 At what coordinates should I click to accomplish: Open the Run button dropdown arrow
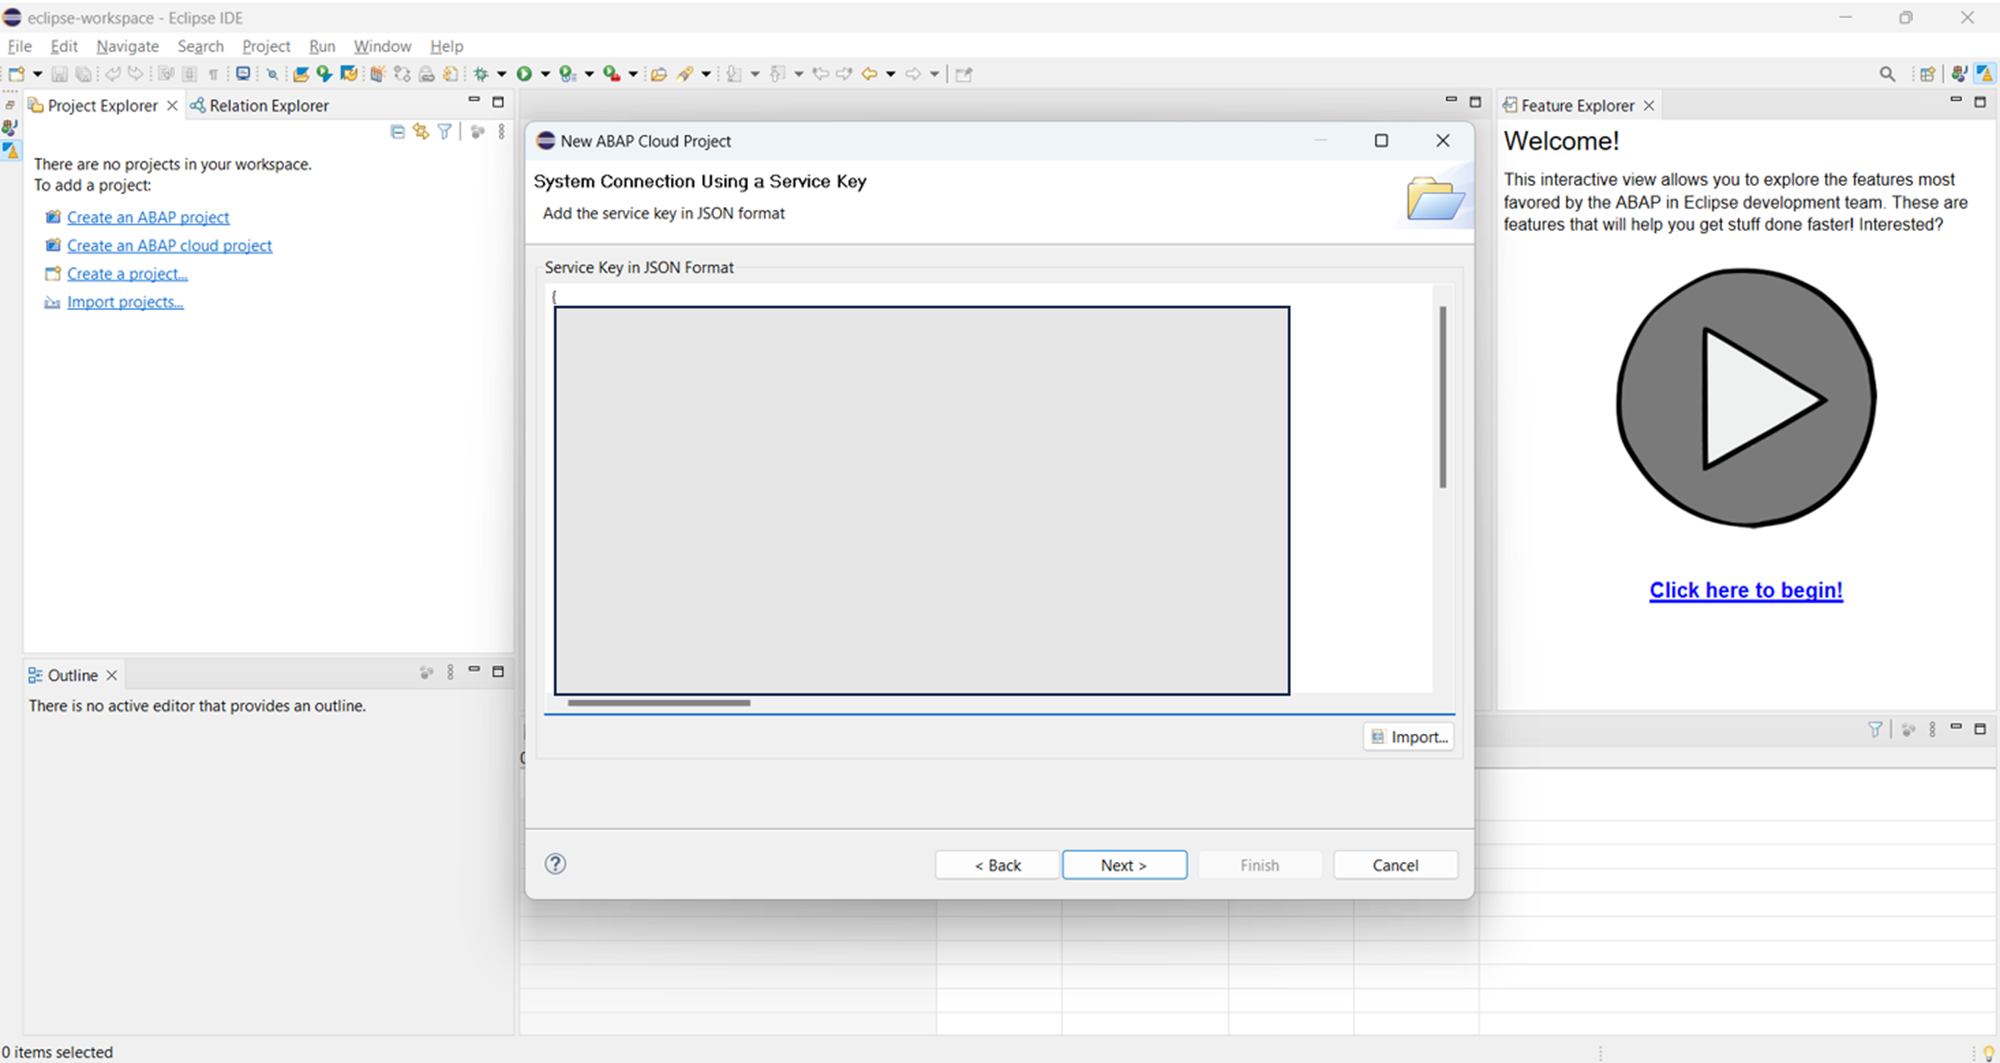click(545, 74)
